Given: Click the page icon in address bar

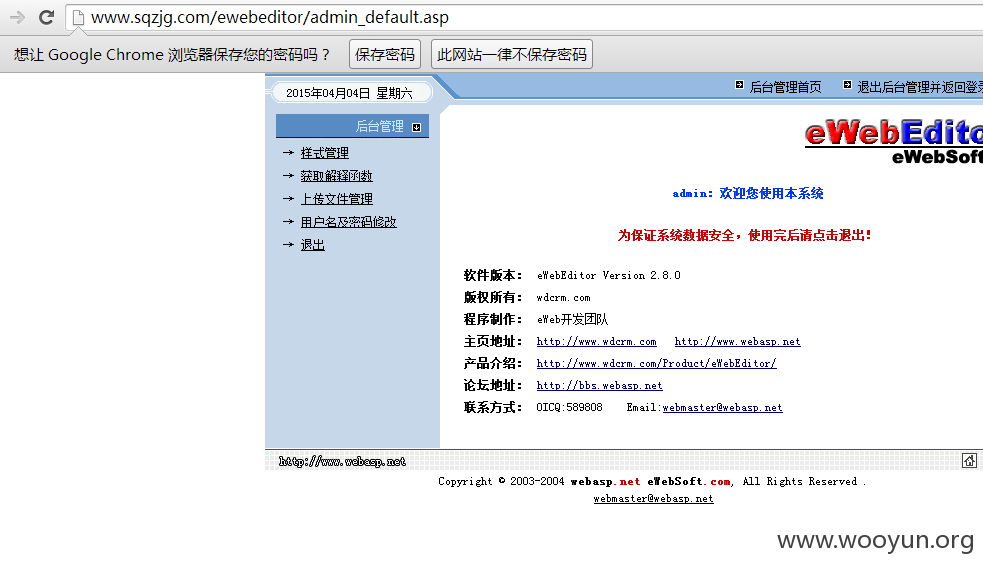Looking at the screenshot, I should [78, 18].
